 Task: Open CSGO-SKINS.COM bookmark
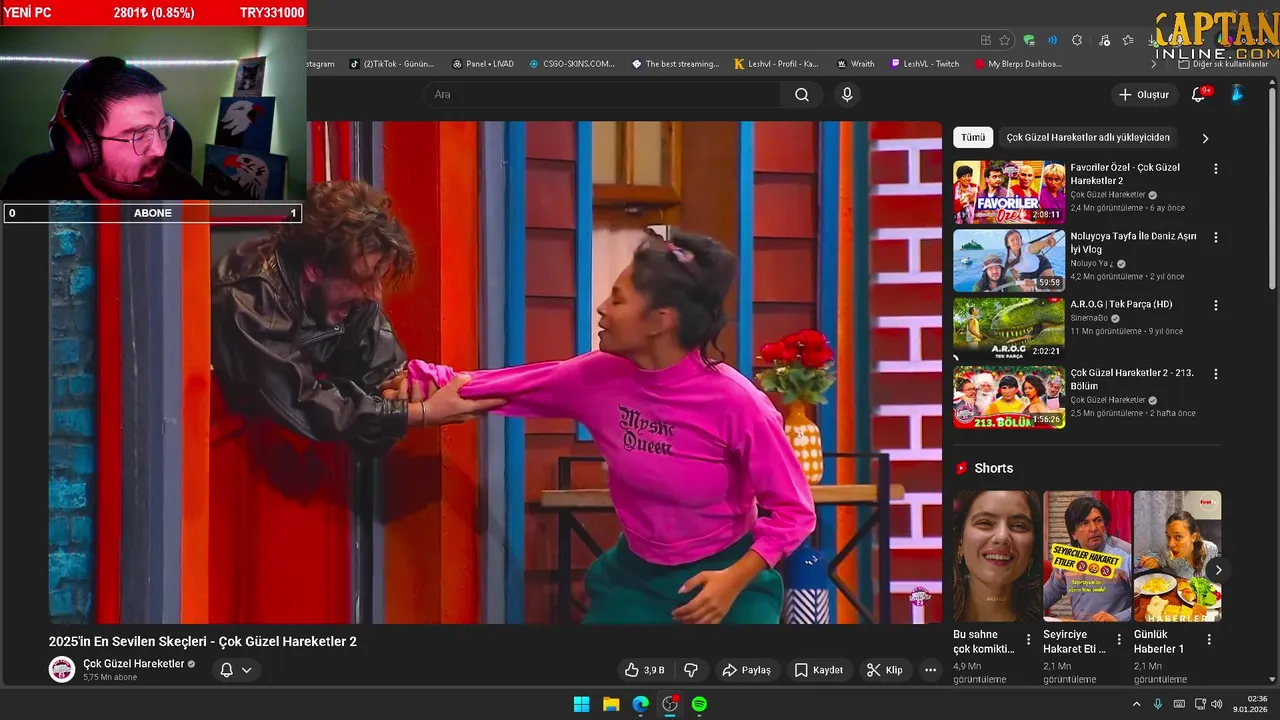[x=572, y=64]
